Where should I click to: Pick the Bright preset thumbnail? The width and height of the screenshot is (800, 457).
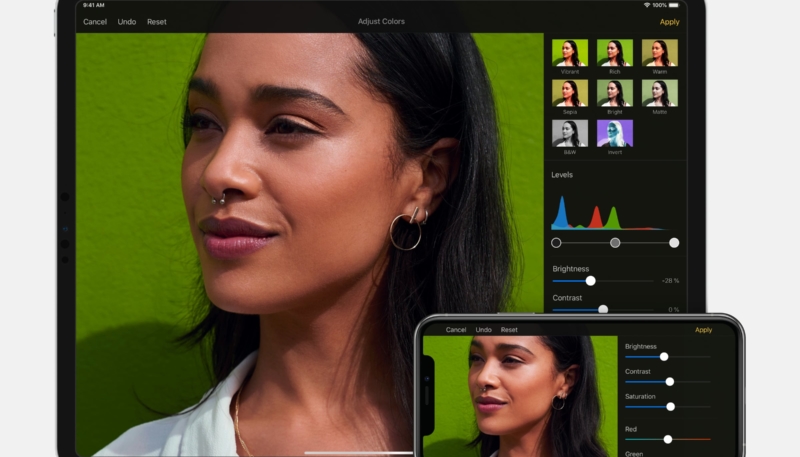coord(614,93)
